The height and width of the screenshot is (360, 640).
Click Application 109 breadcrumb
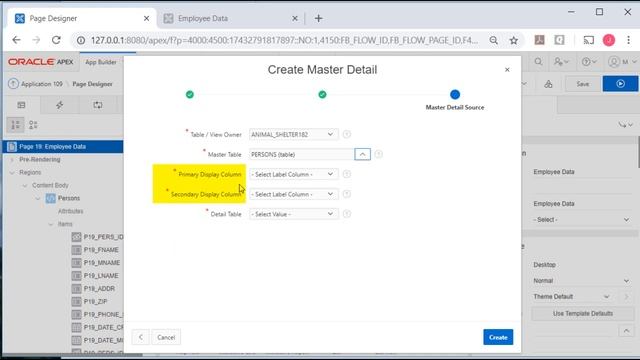point(42,84)
